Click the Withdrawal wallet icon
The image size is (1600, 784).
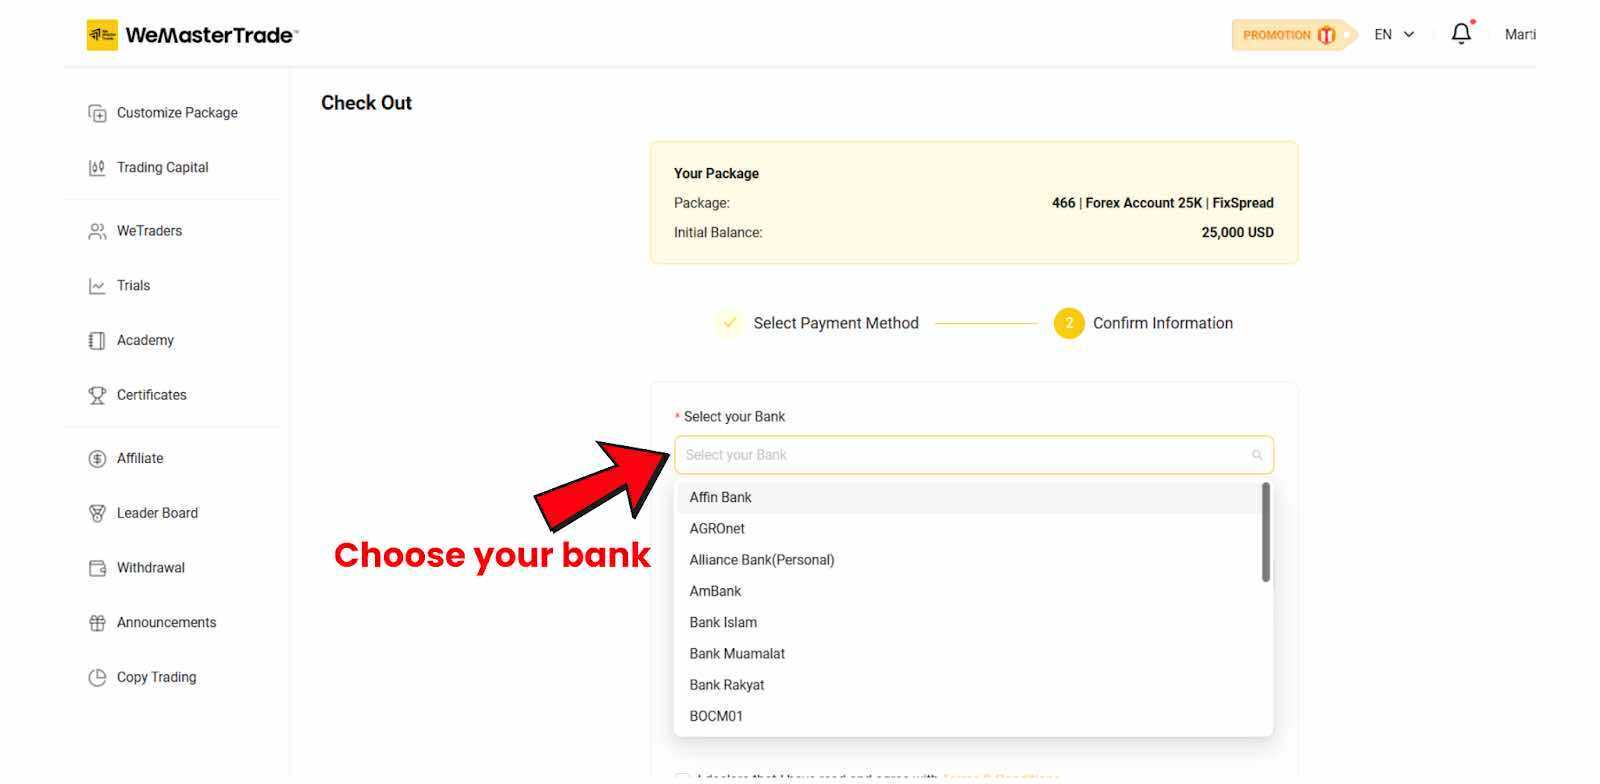click(97, 568)
